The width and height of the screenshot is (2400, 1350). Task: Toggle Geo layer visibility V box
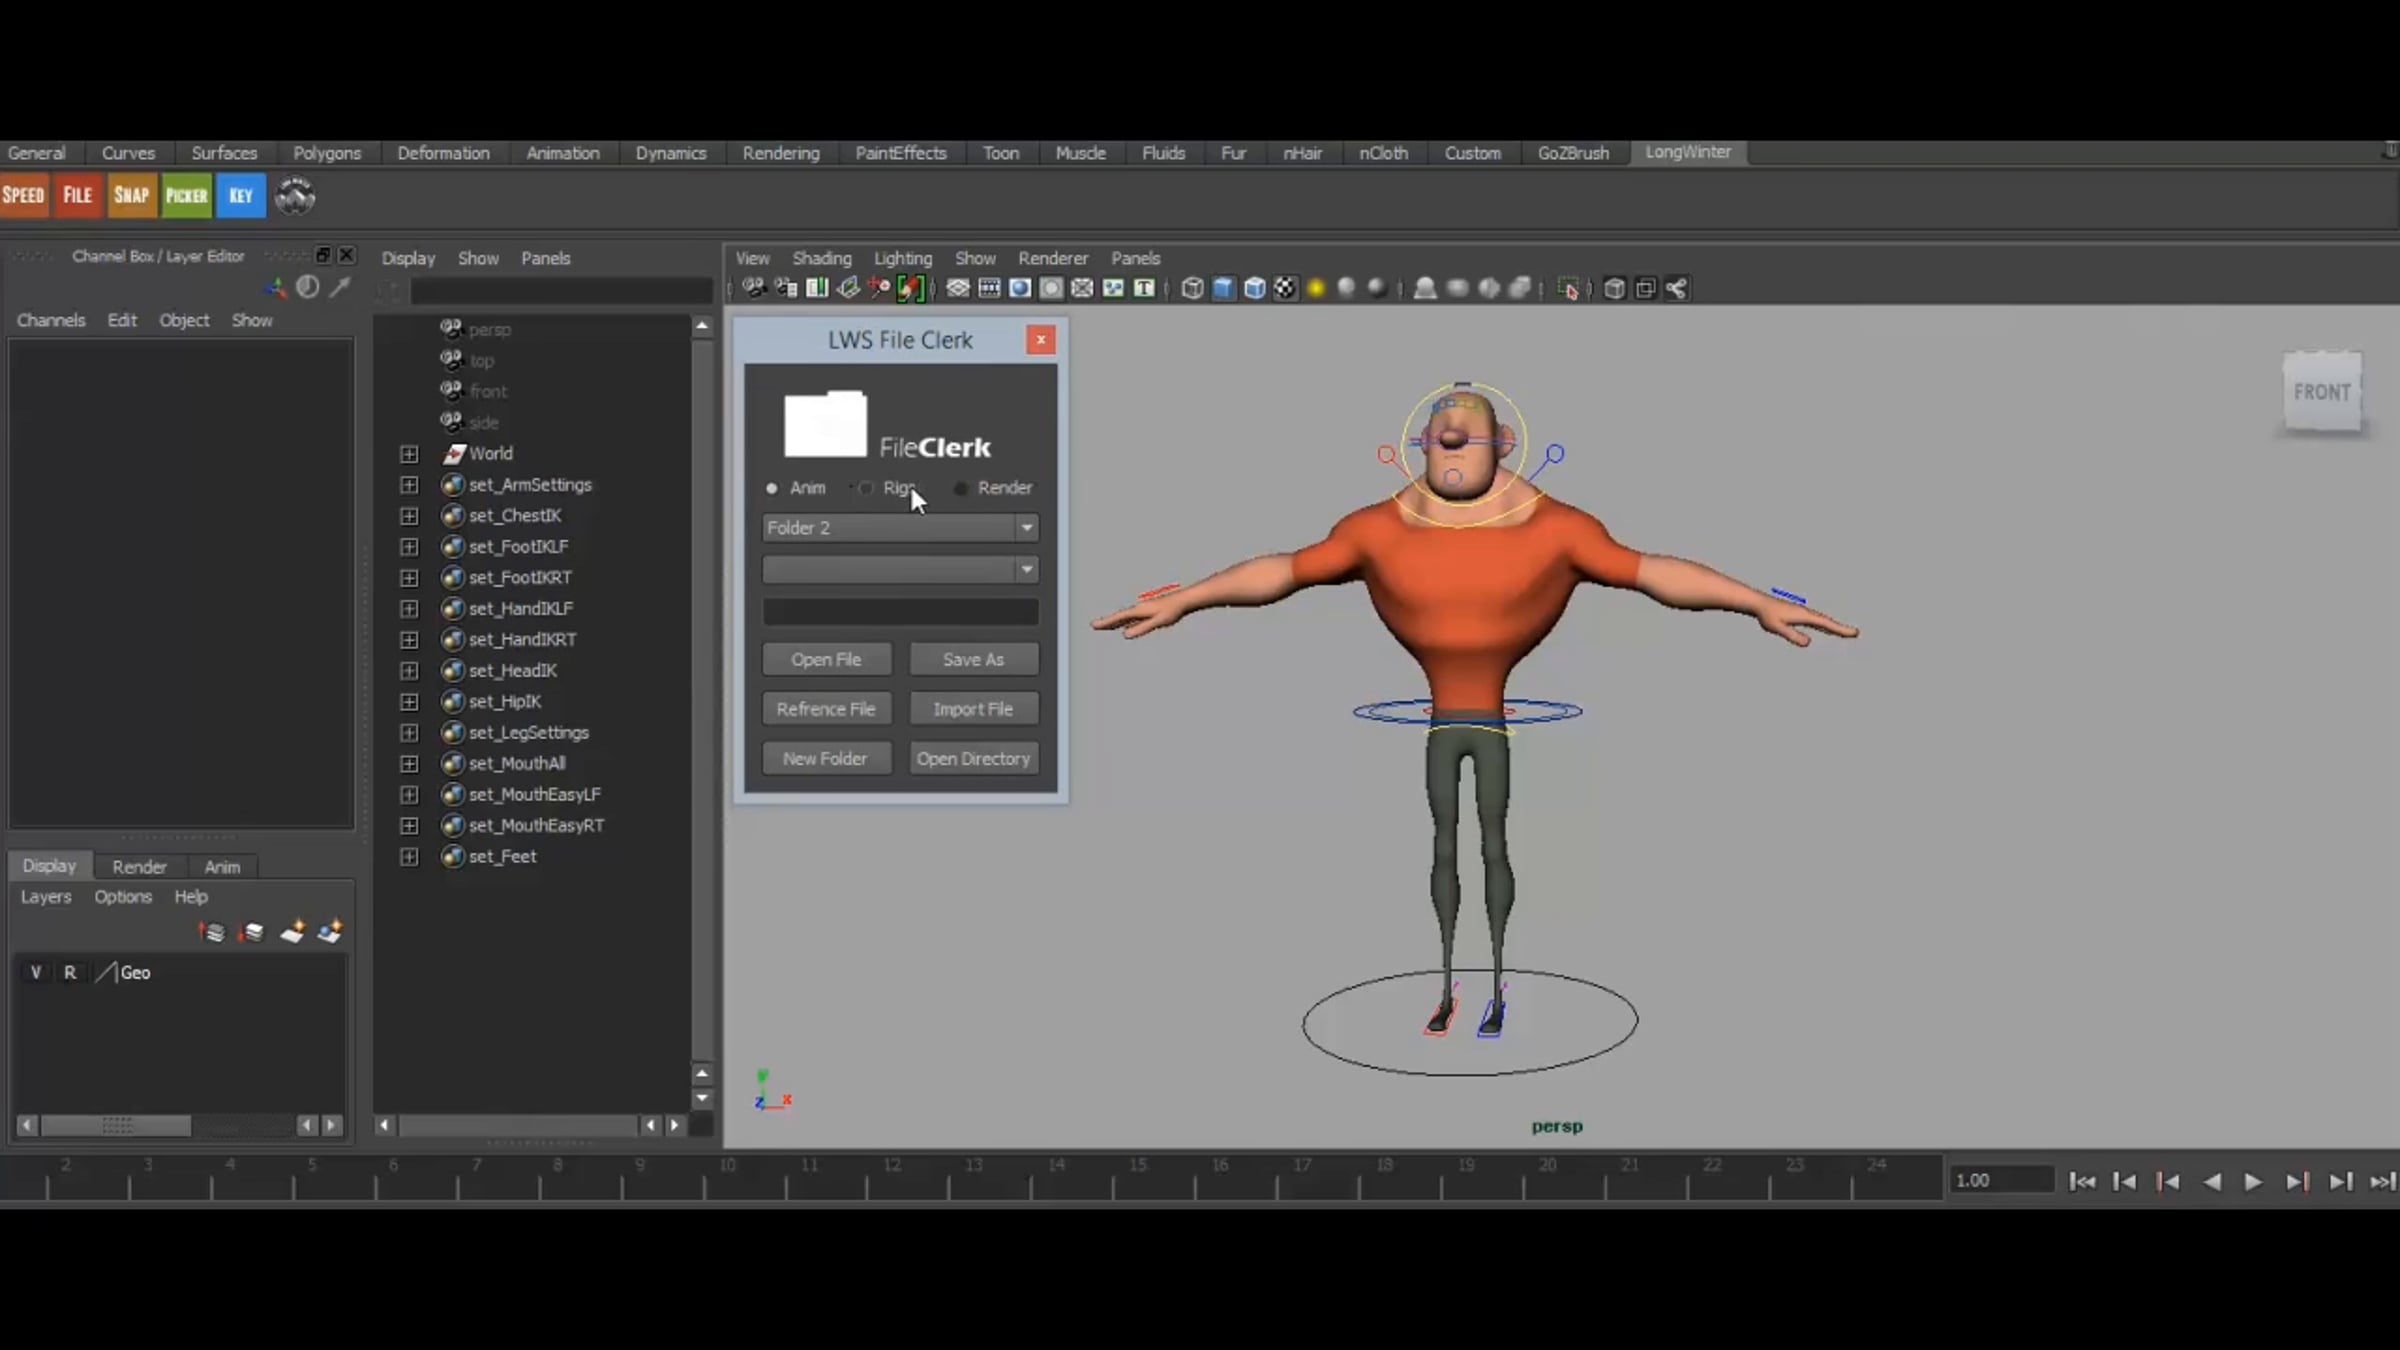[x=36, y=972]
